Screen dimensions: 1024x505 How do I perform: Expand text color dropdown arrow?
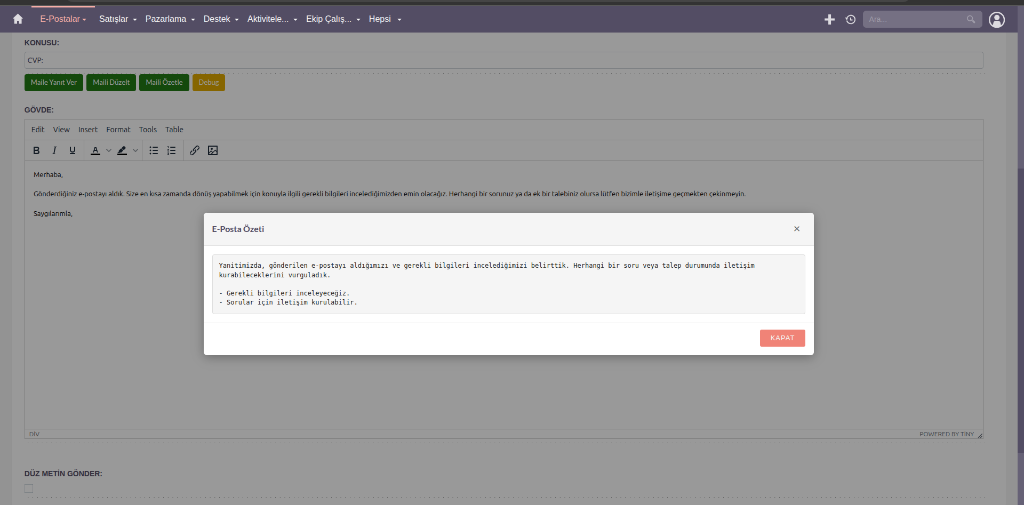(x=108, y=150)
